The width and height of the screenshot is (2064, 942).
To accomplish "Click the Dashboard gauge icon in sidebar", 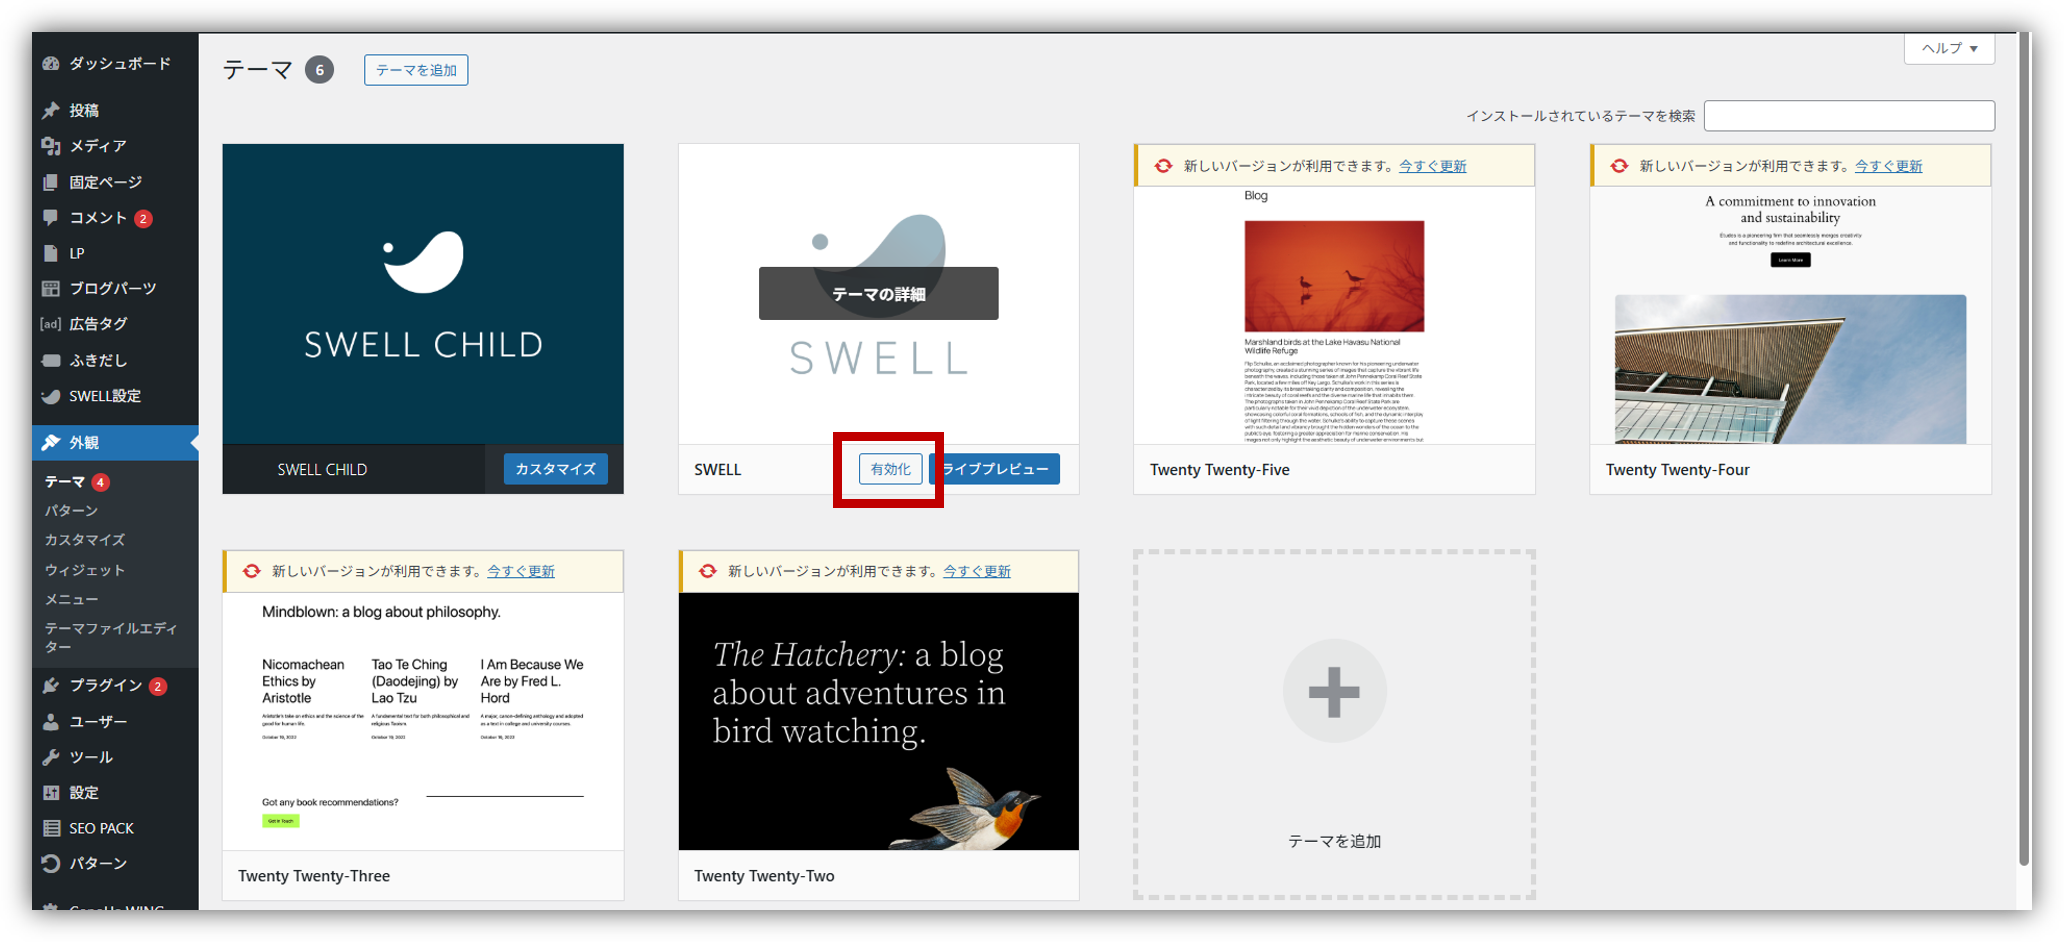I will [x=51, y=63].
